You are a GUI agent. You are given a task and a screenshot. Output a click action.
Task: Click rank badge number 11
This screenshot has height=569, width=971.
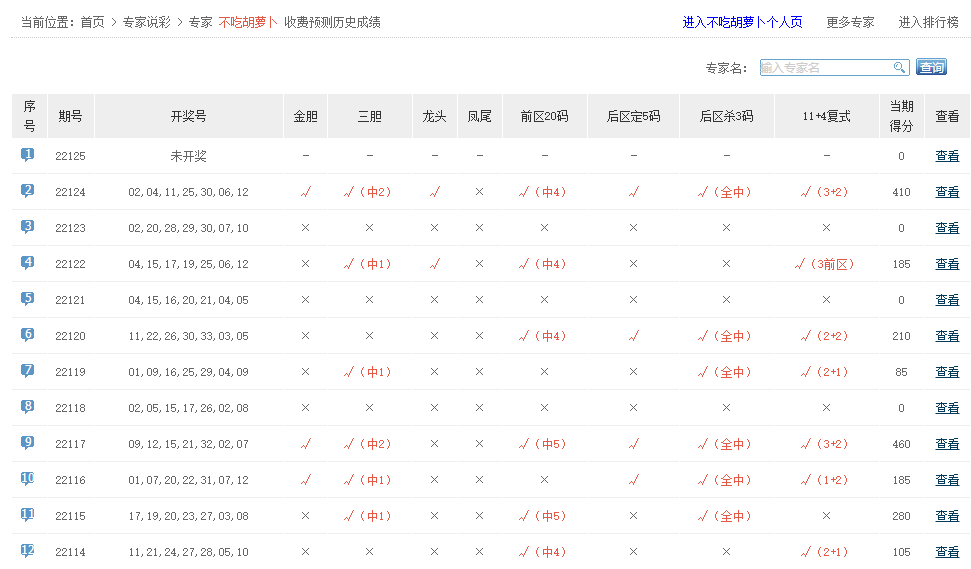[28, 515]
